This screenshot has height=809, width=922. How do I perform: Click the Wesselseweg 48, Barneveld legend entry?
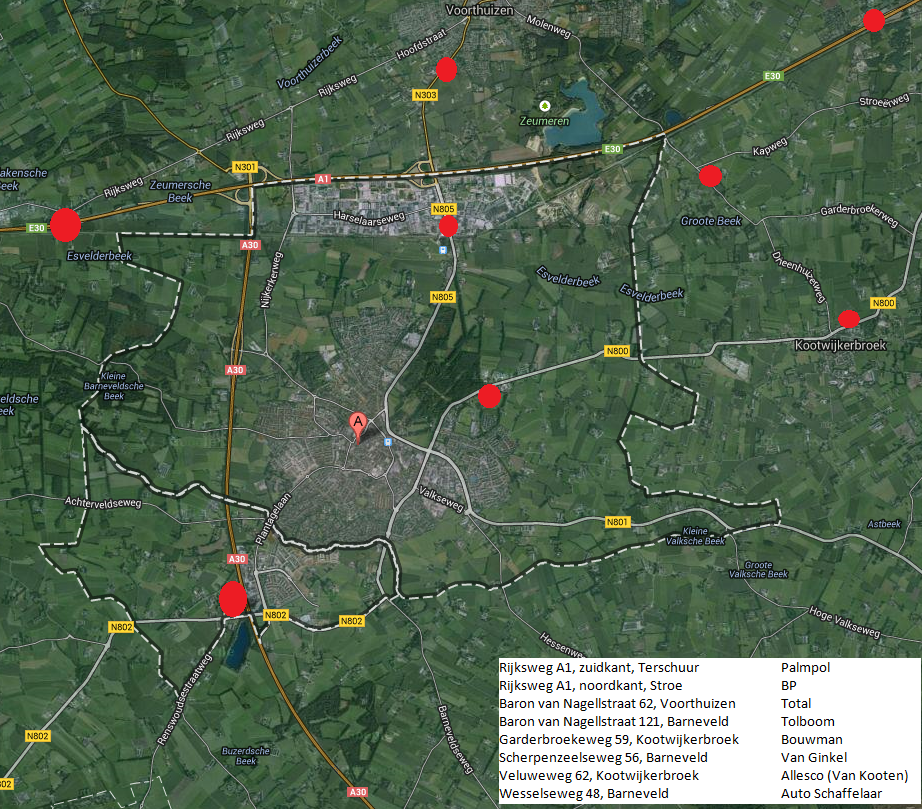click(x=570, y=794)
